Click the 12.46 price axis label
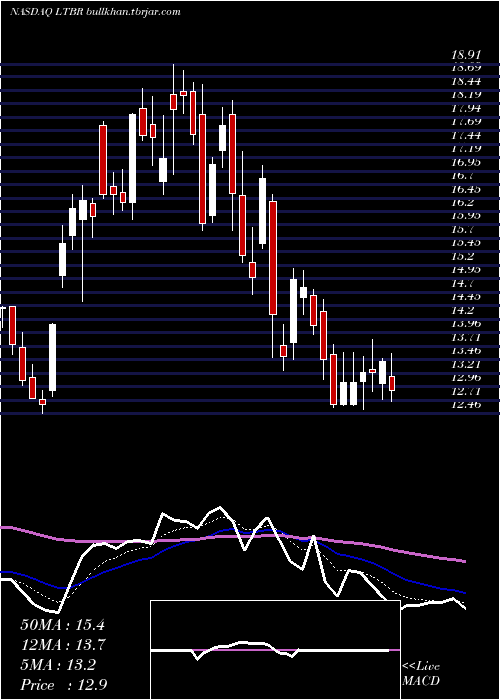500x700 pixels. [467, 405]
